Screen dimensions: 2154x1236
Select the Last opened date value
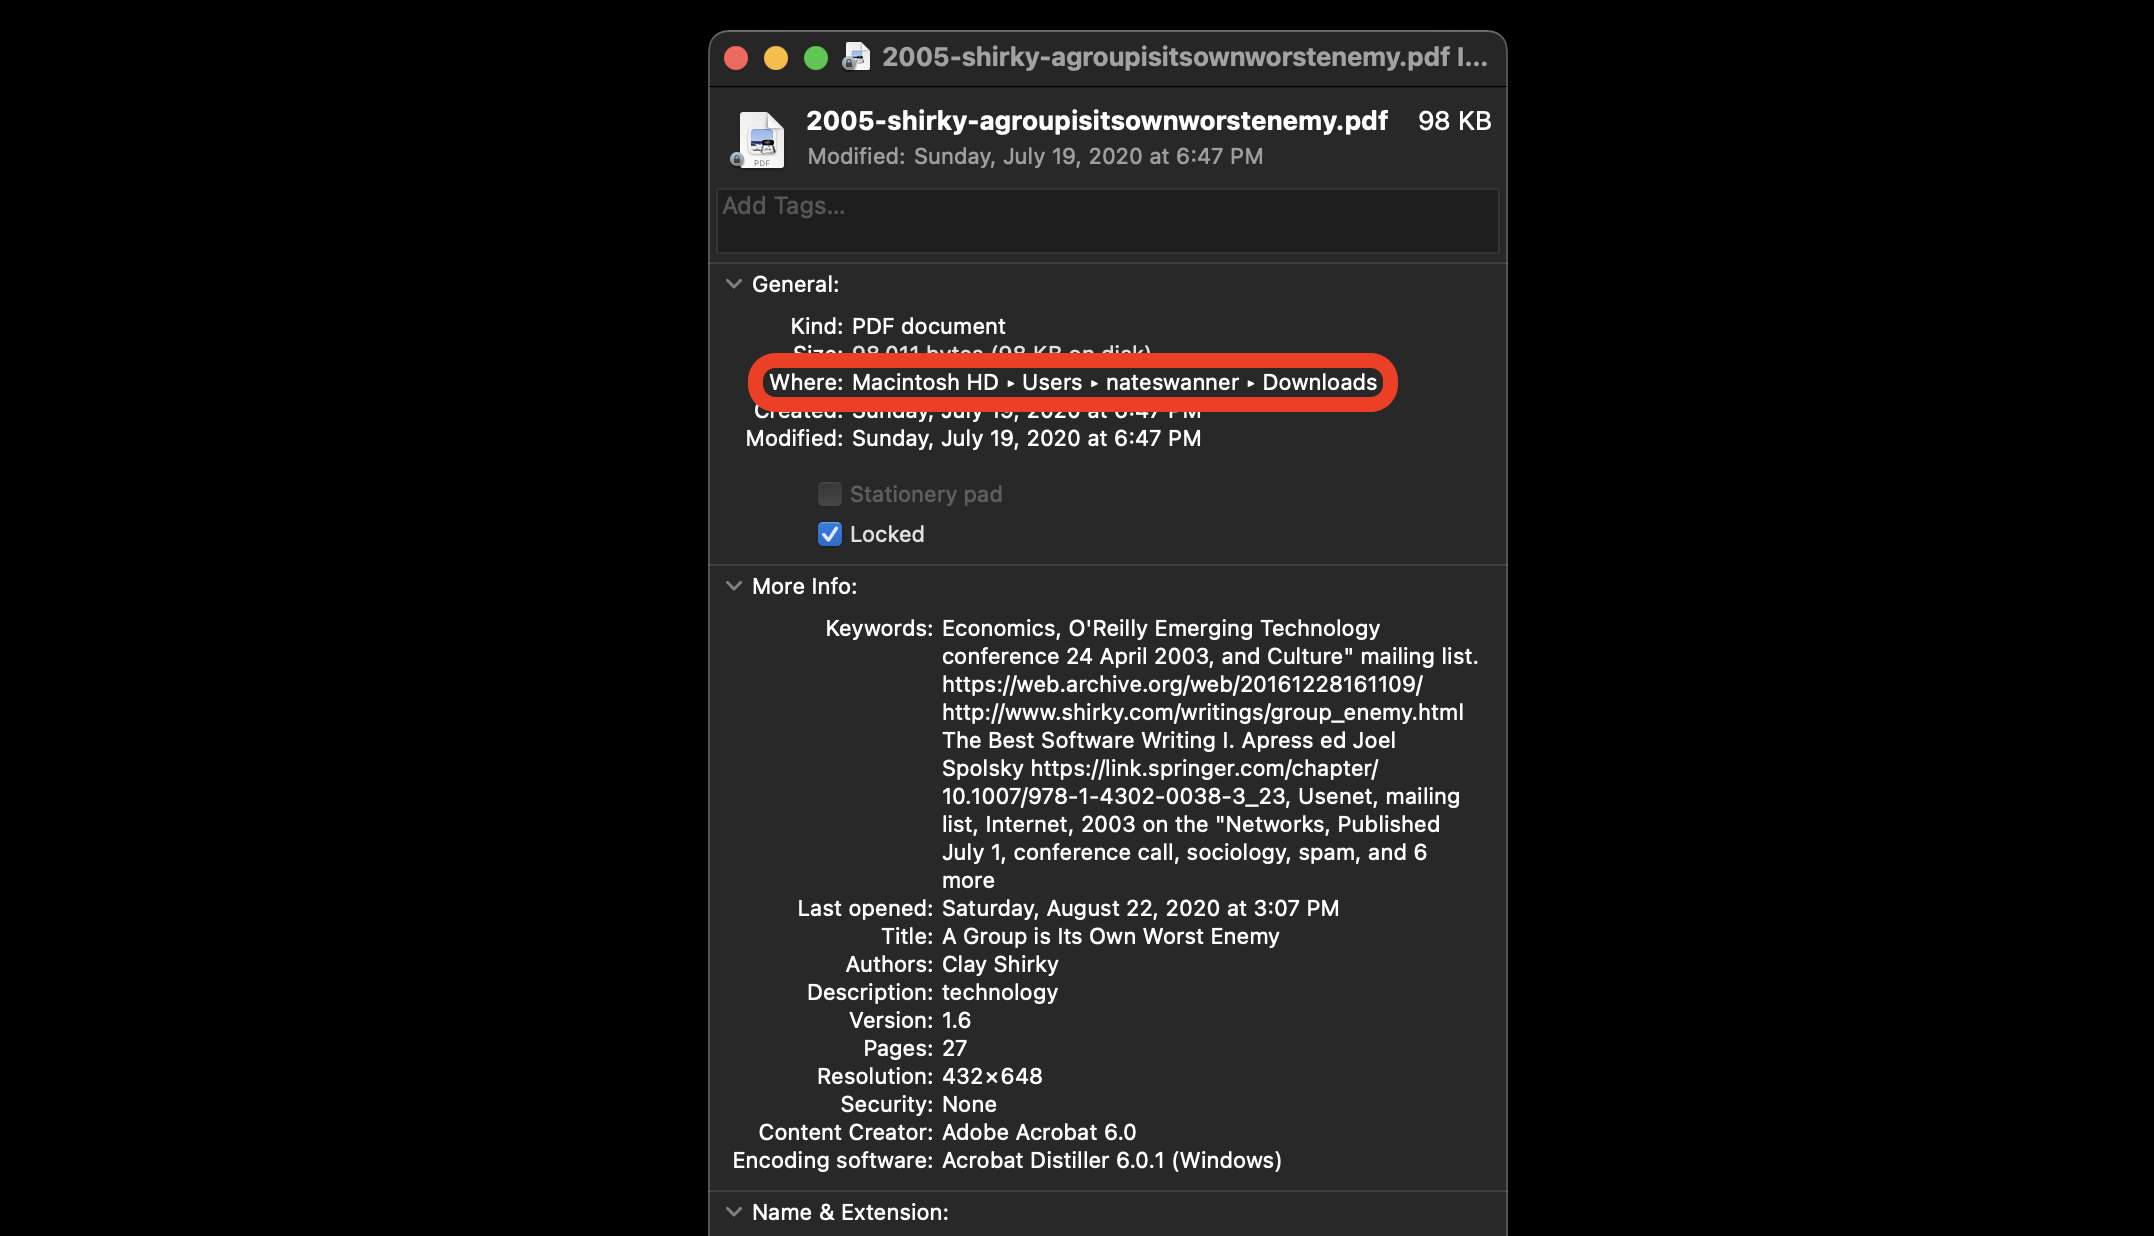(1140, 908)
